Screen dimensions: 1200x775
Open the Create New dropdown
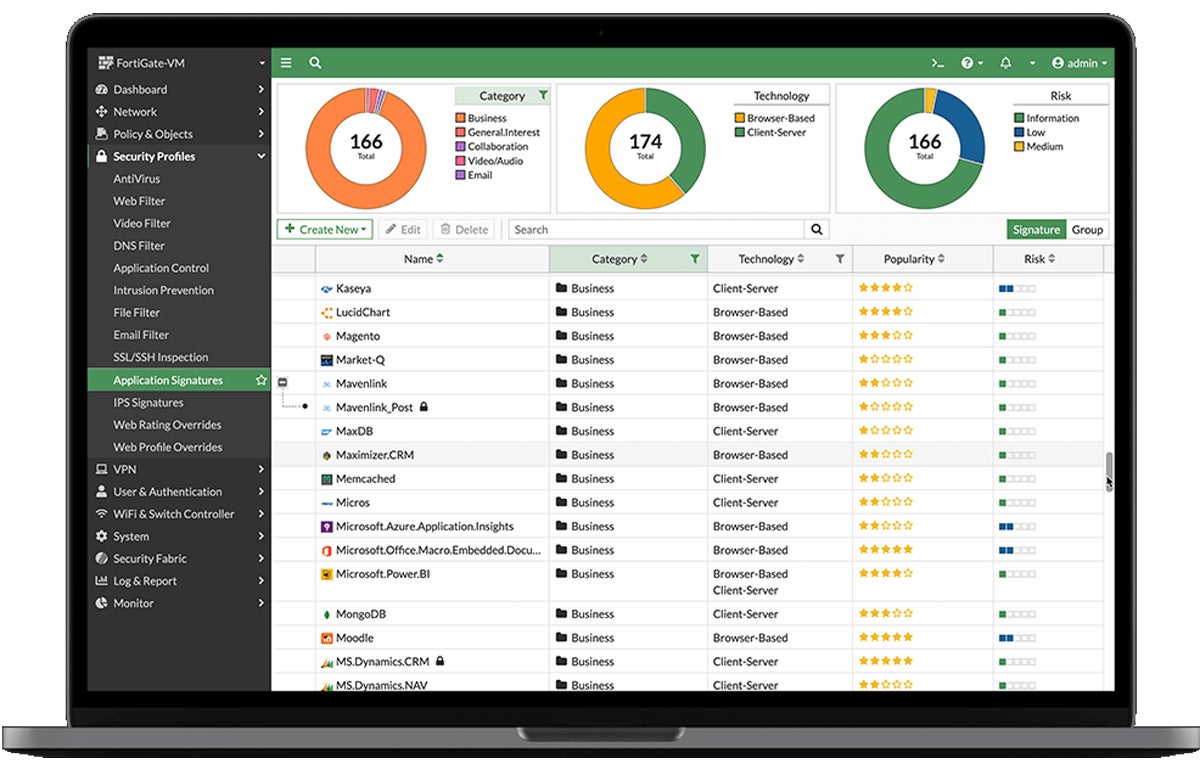coord(324,229)
